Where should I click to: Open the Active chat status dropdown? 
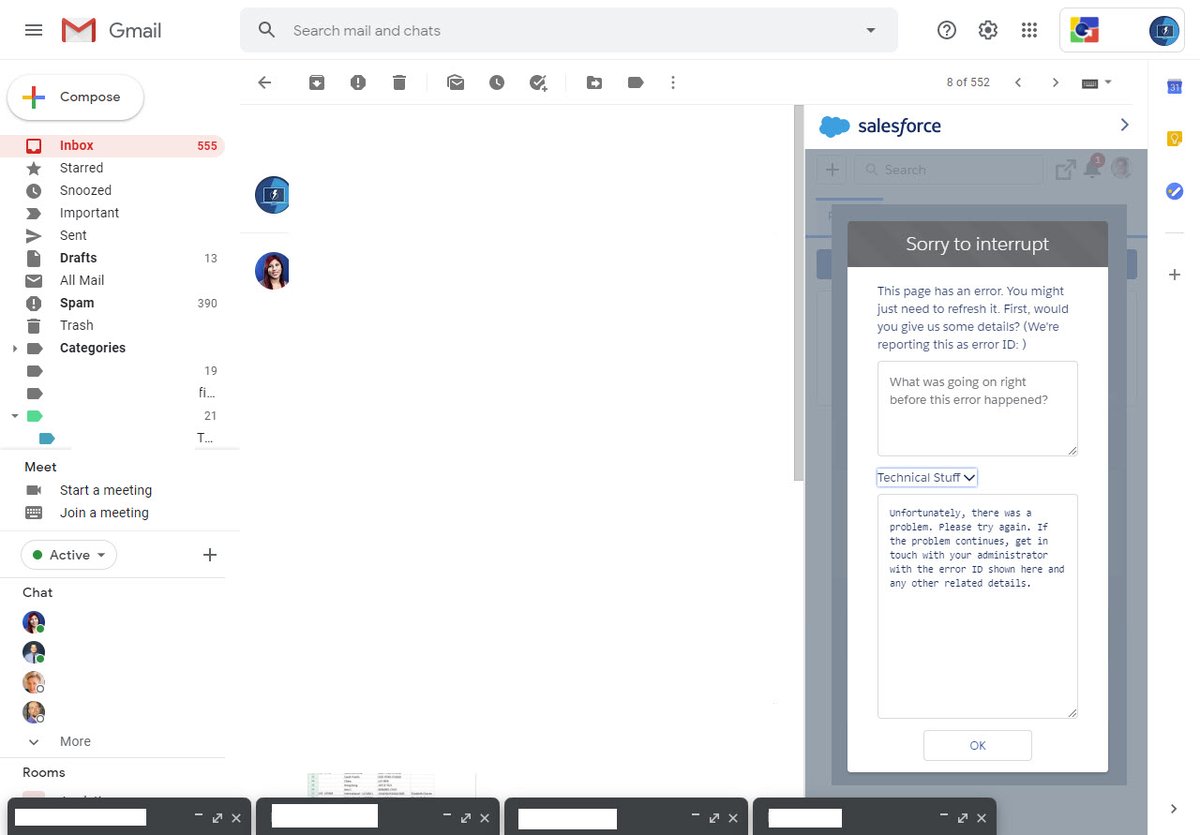tap(69, 555)
